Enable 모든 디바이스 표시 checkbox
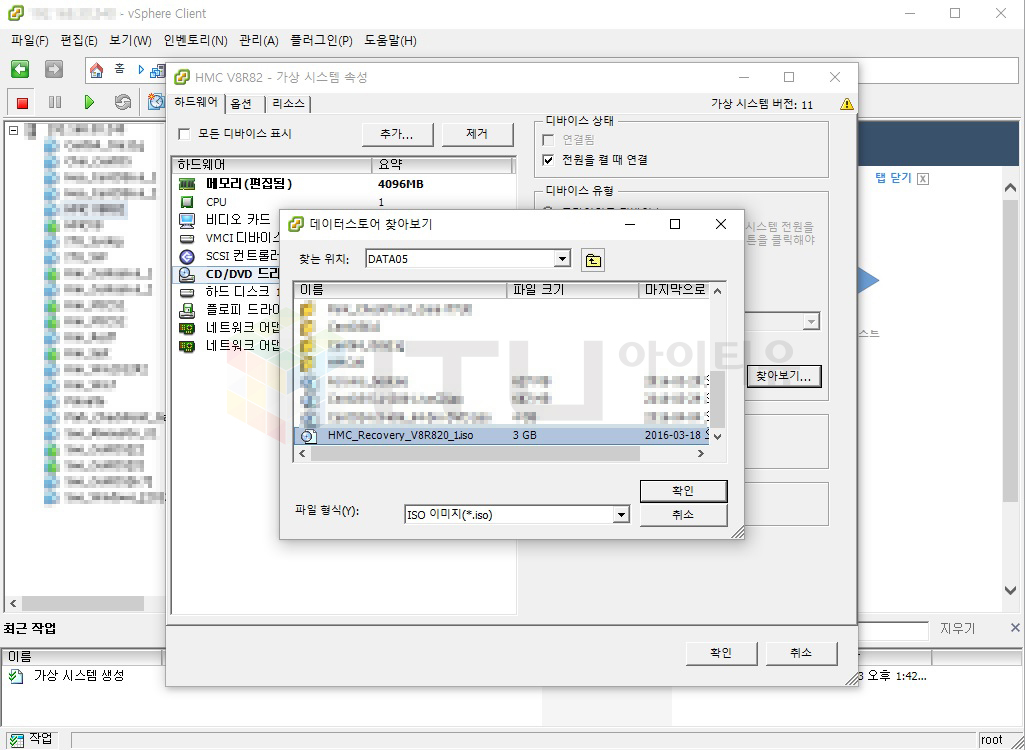Viewport: 1025px width, 750px height. 184,134
